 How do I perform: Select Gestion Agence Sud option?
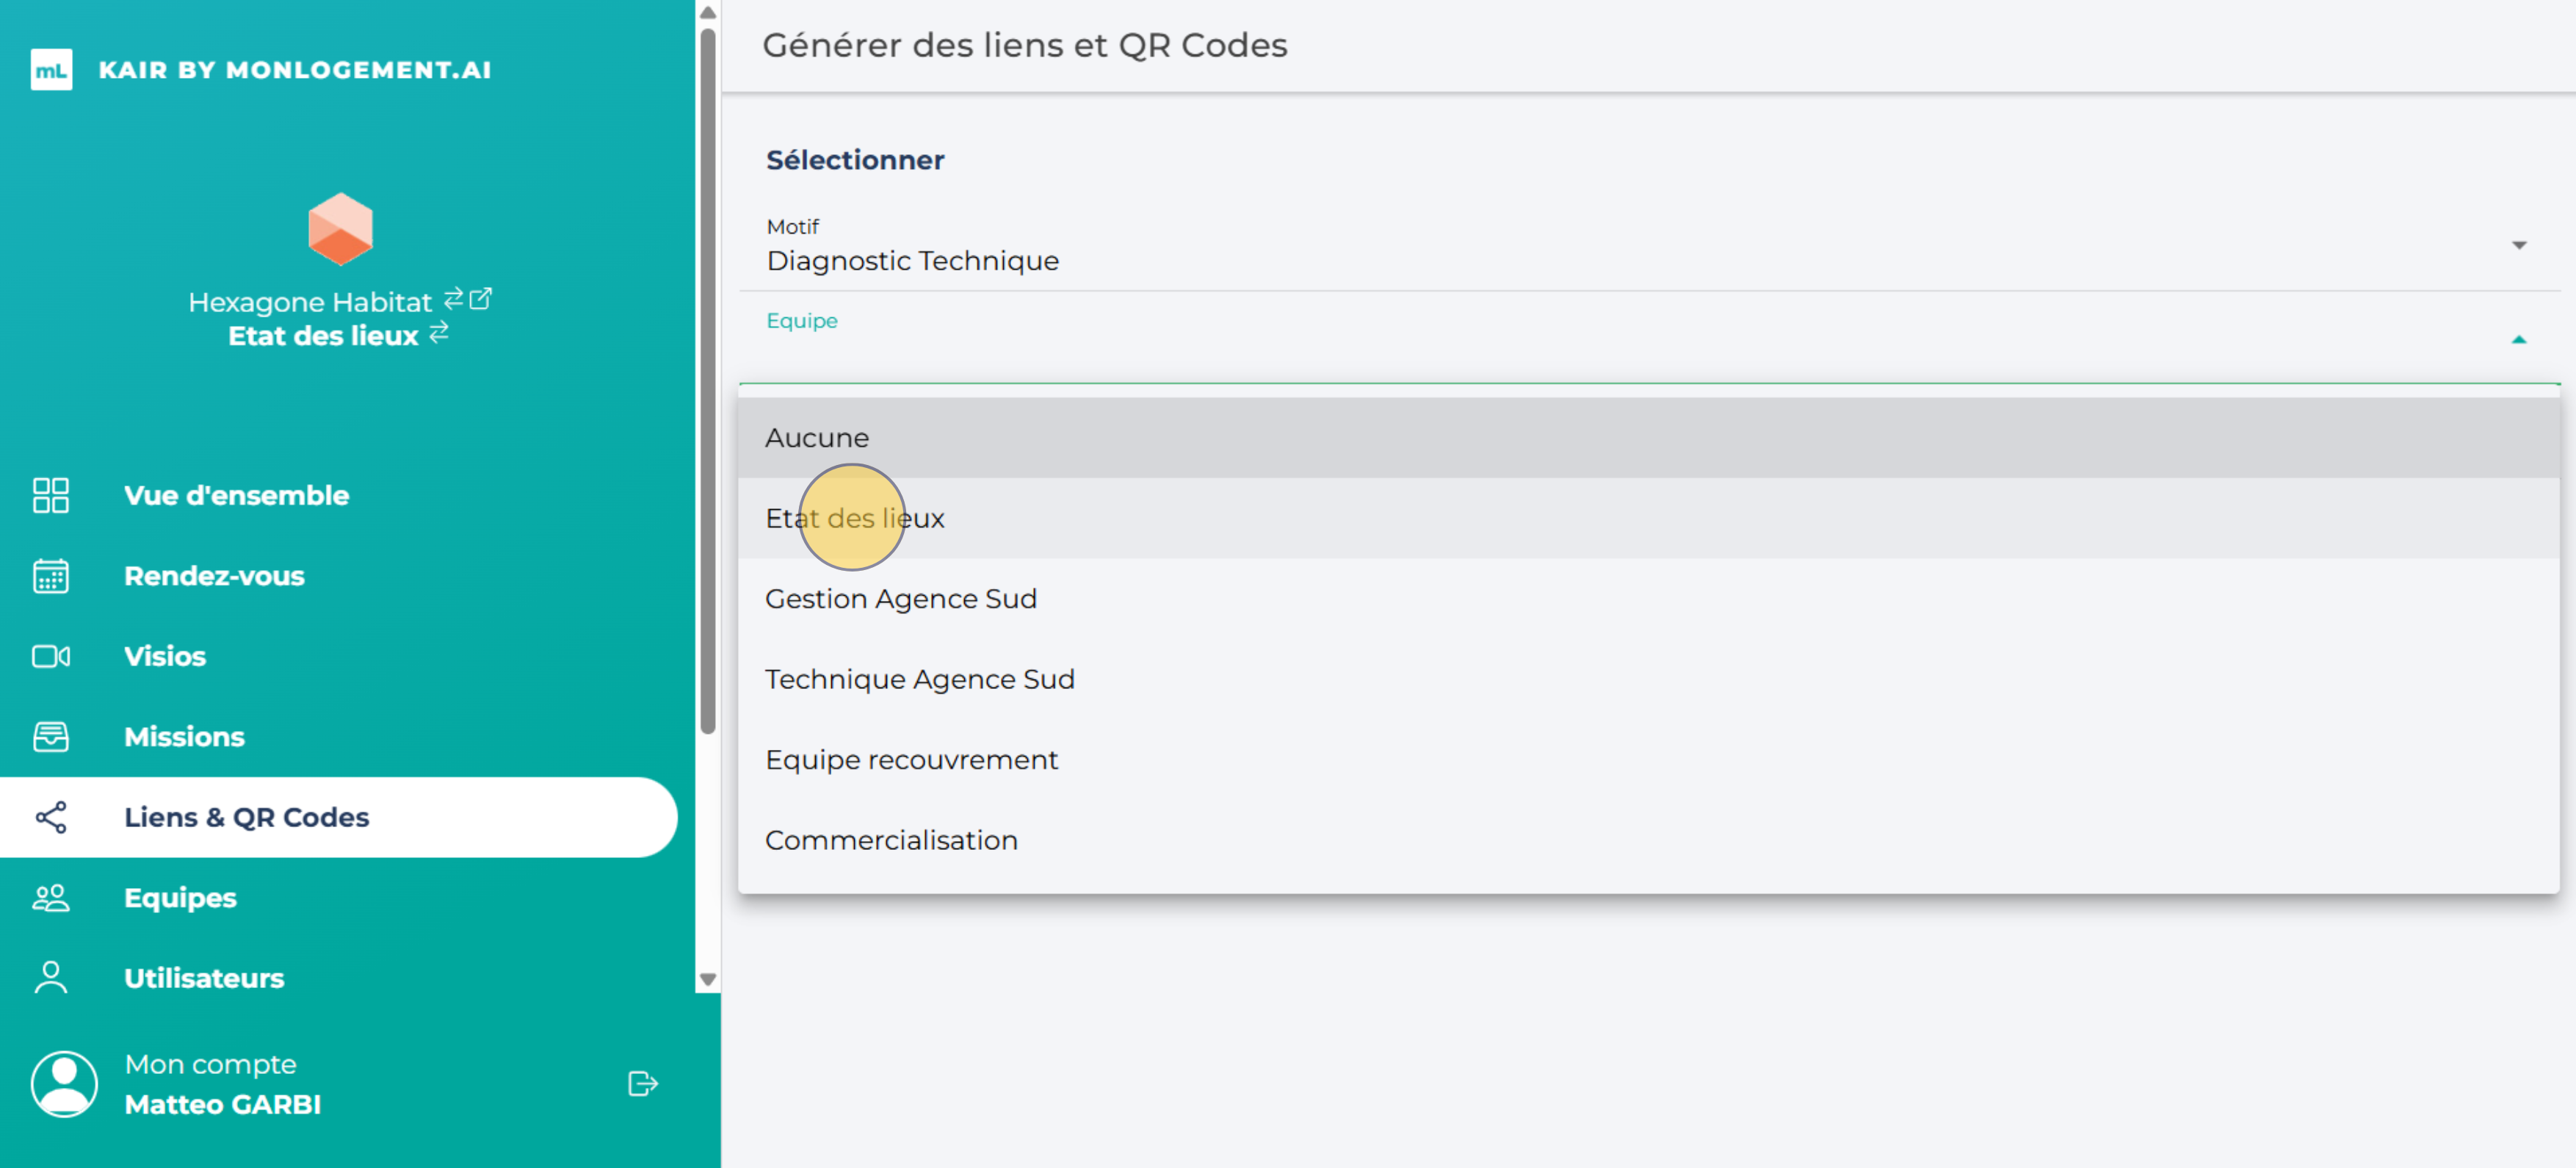tap(900, 599)
